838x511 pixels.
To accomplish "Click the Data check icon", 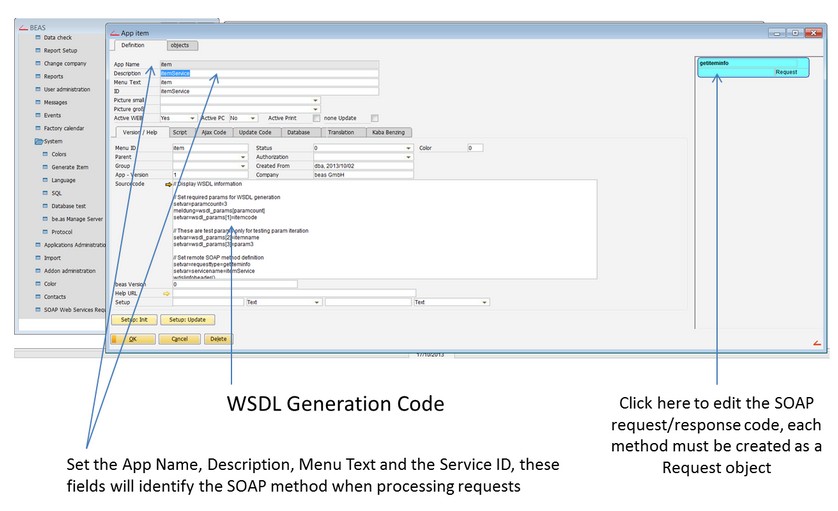I will pos(38,37).
